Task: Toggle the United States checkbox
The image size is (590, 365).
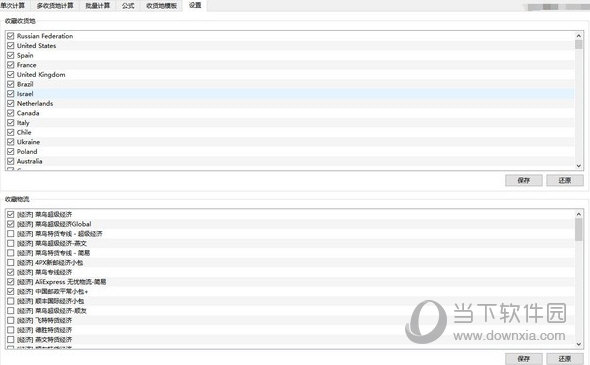Action: 11,46
